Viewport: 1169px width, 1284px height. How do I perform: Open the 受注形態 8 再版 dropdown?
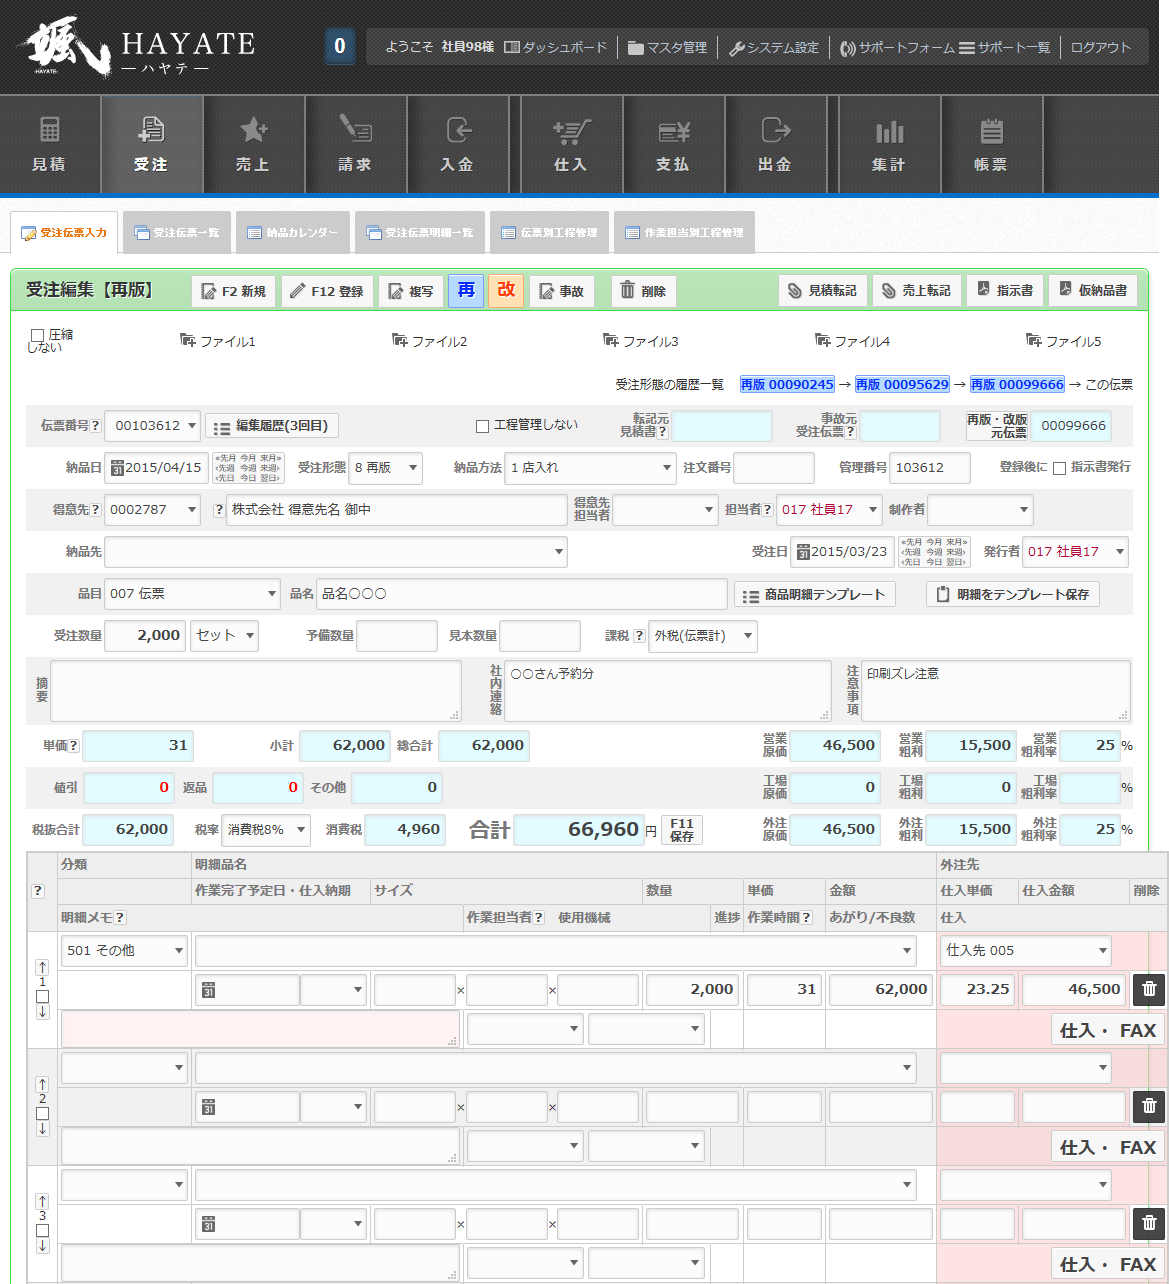pyautogui.click(x=386, y=468)
